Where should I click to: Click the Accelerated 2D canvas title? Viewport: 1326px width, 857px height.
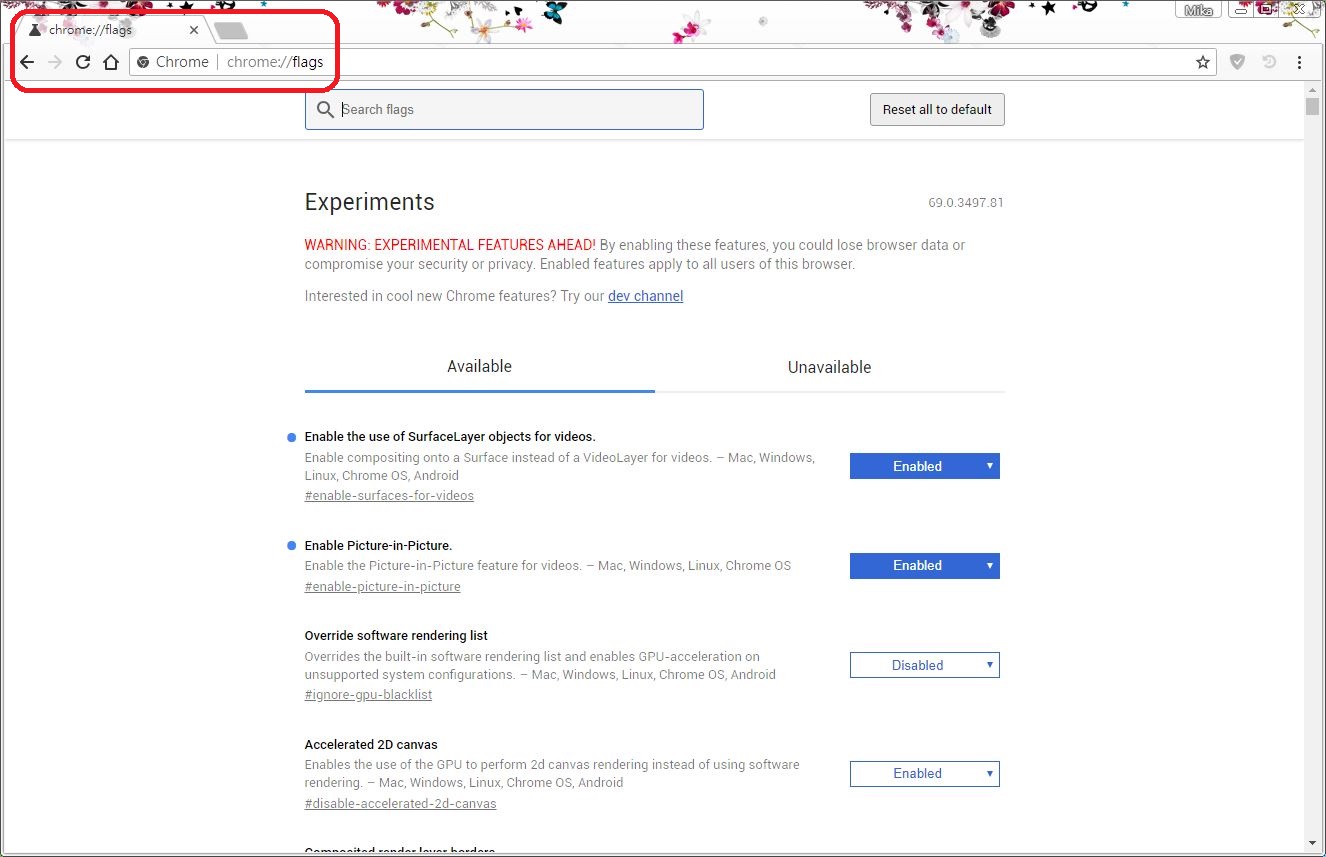[371, 745]
